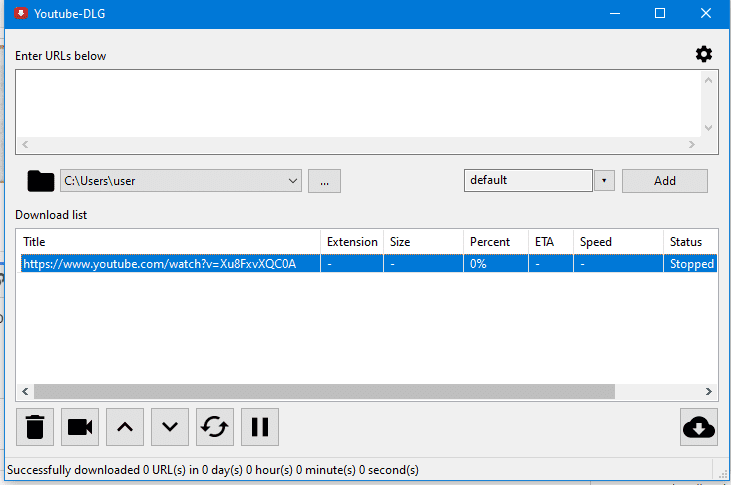Click the Stopped status cell
Screen dimensions: 731x485
(x=691, y=264)
